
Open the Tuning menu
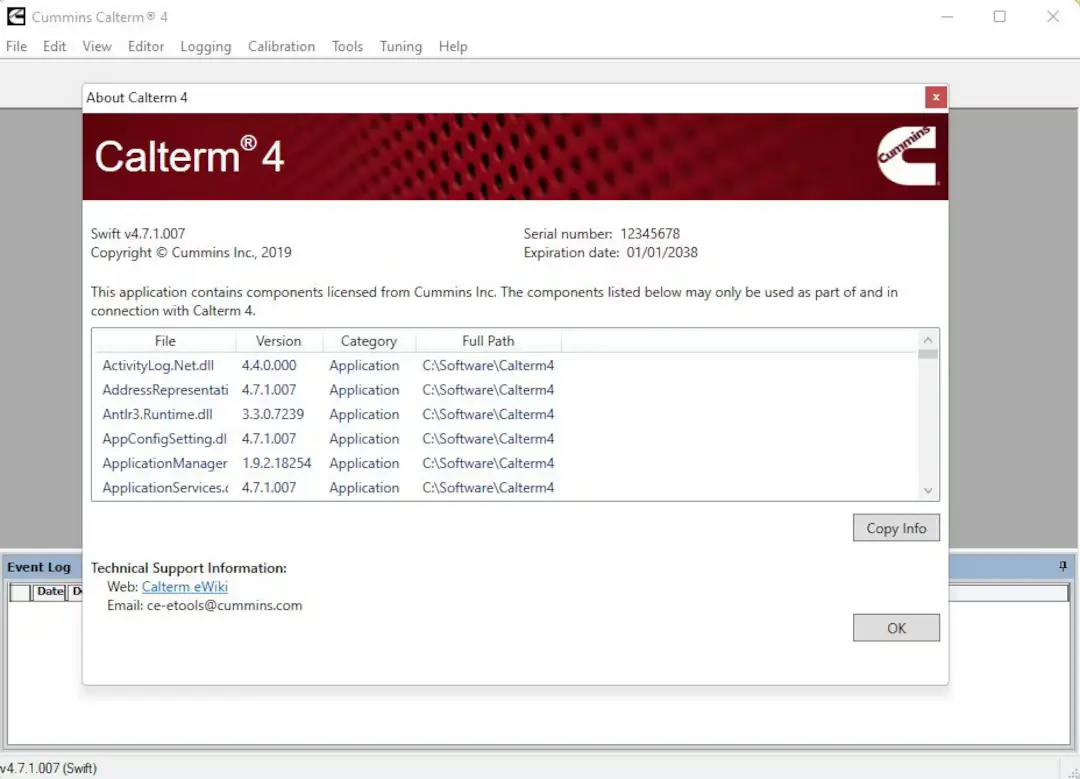pyautogui.click(x=400, y=46)
